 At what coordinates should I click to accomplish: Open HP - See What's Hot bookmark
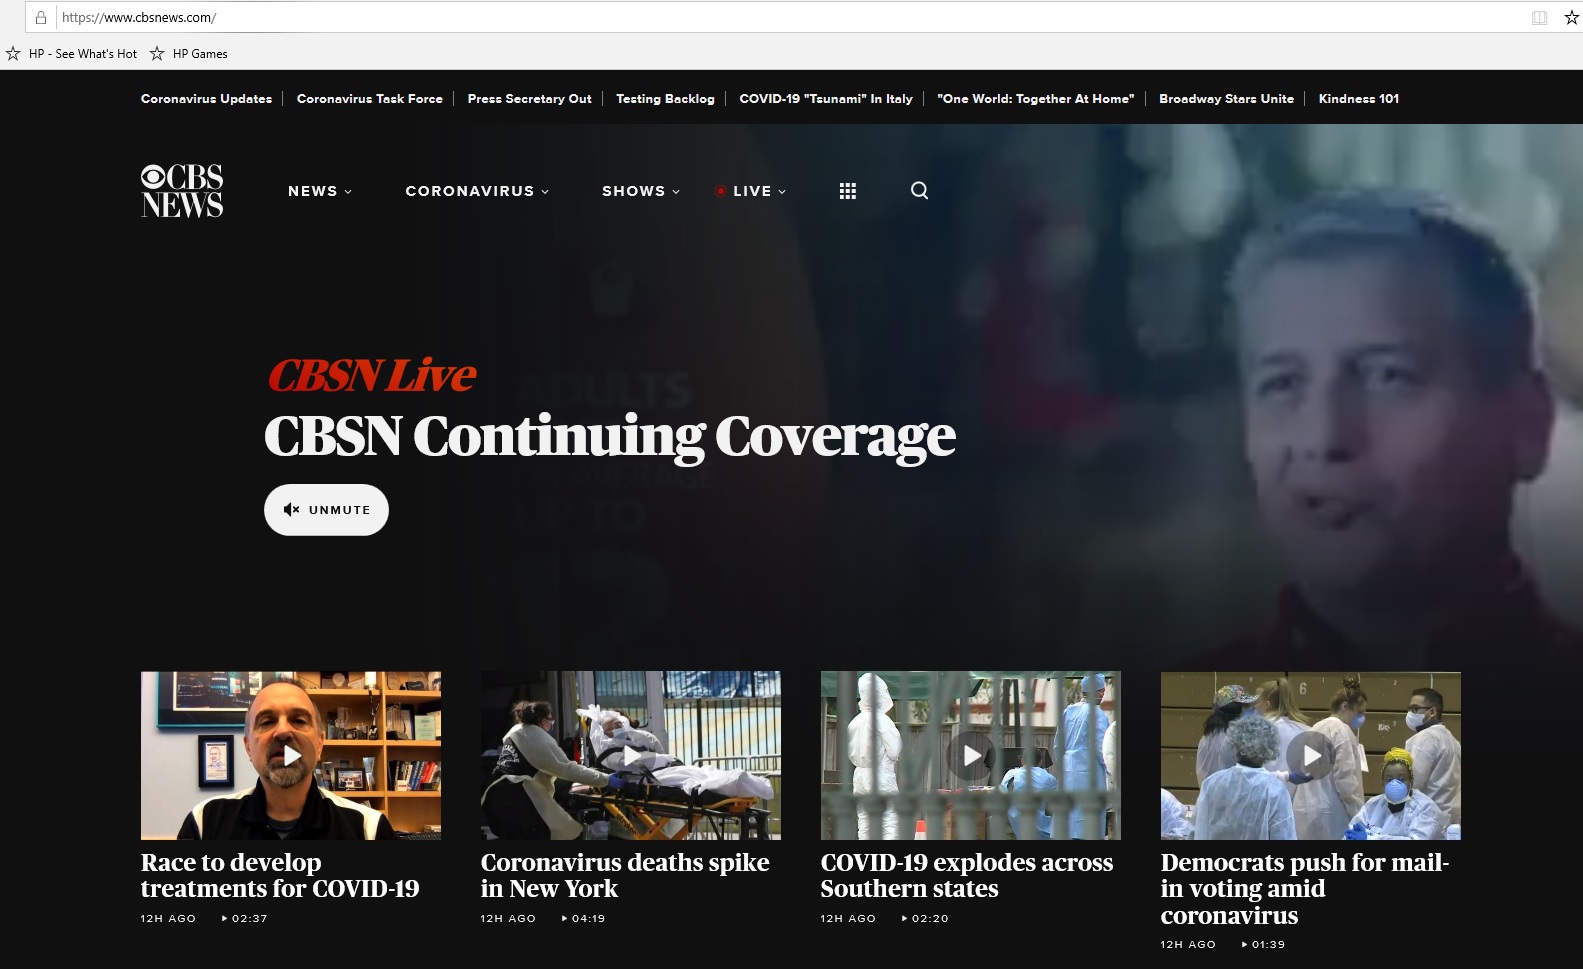click(x=83, y=54)
